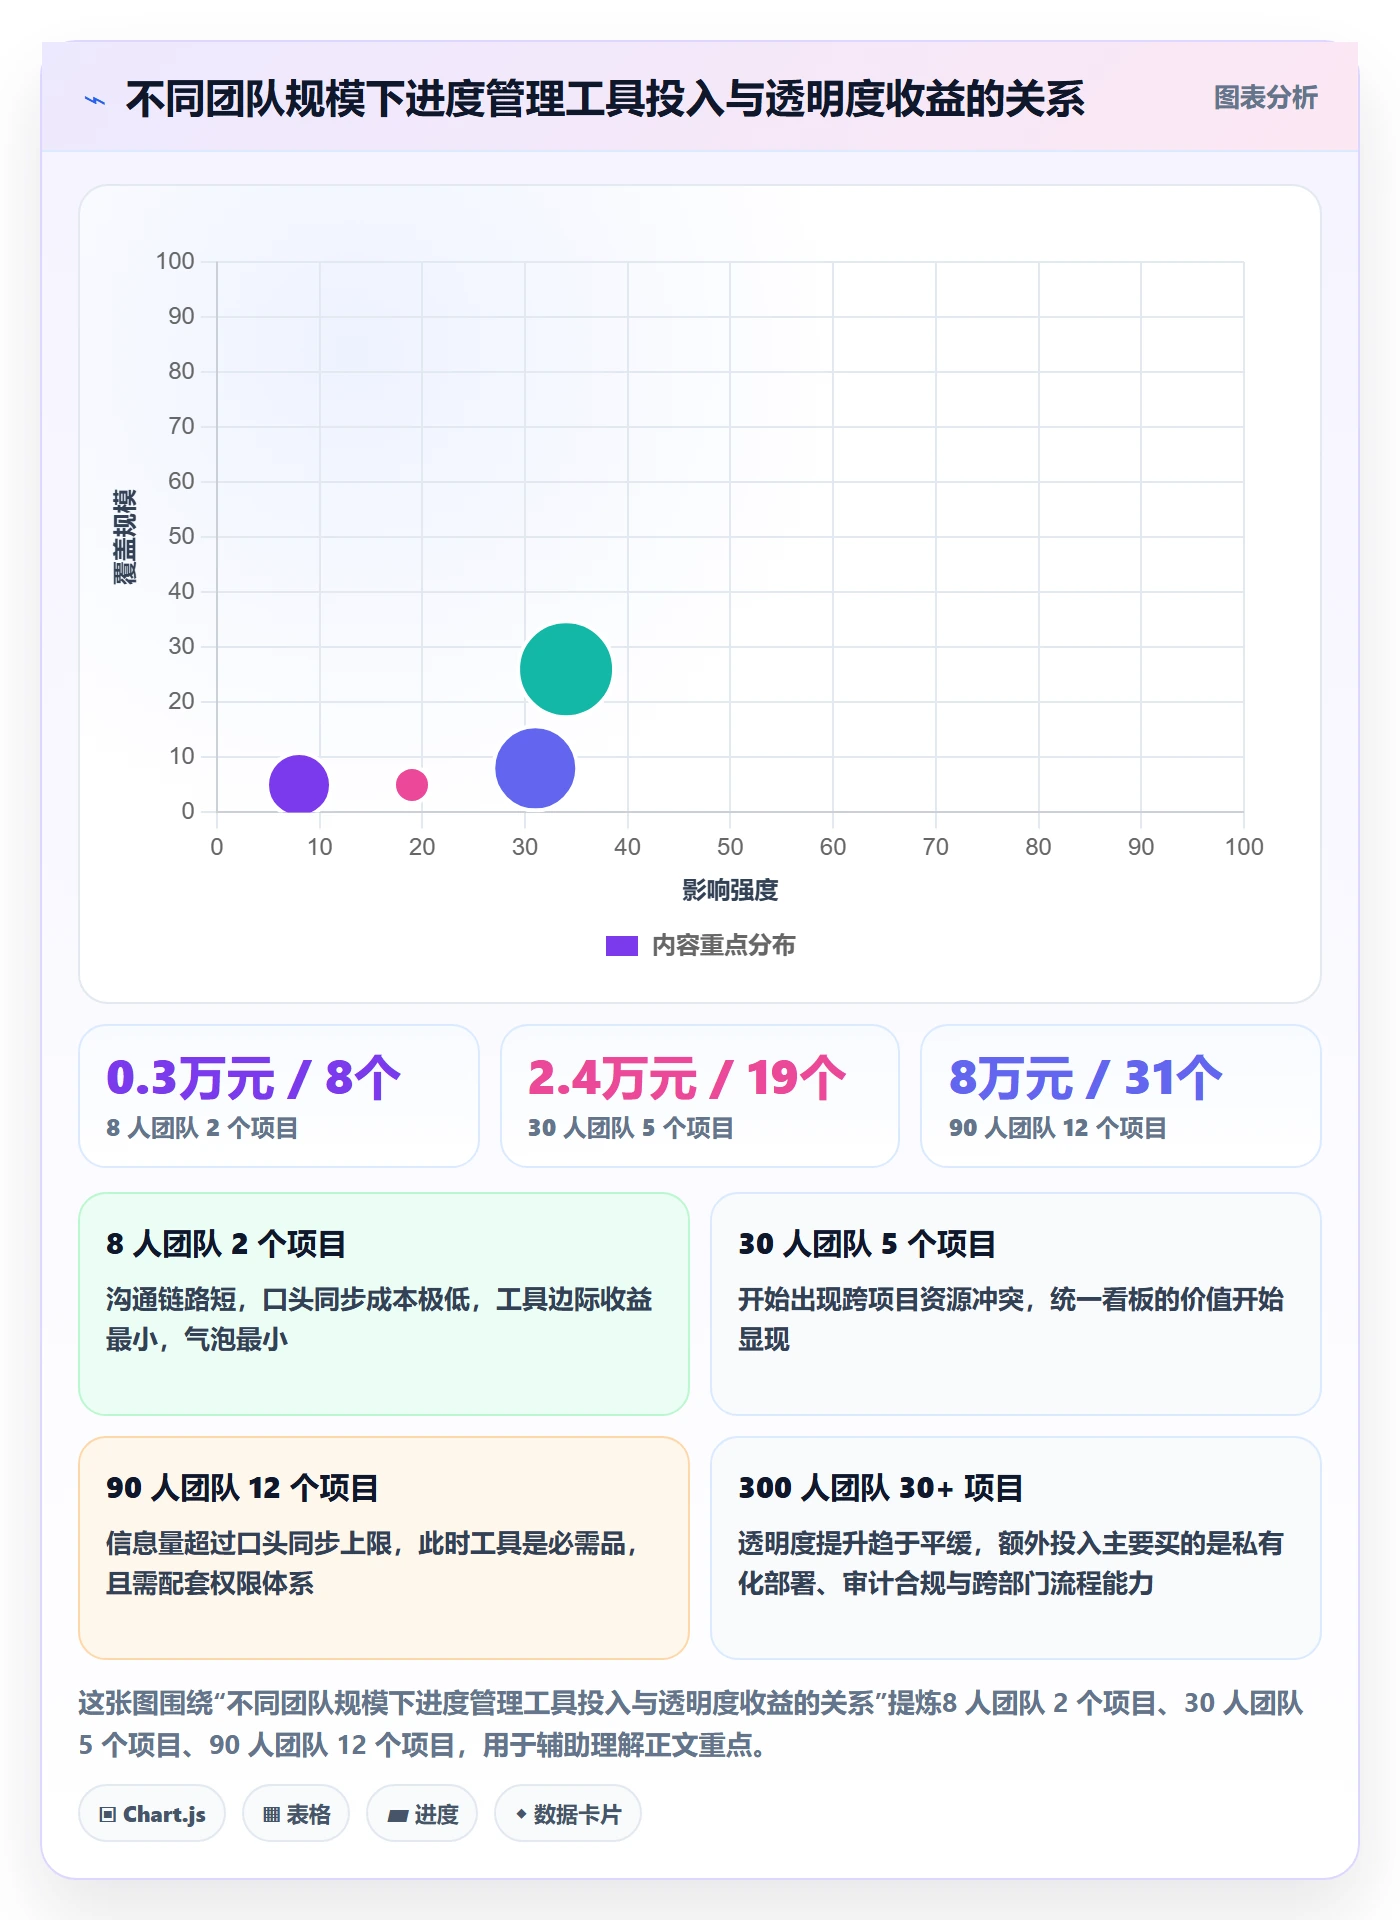Image resolution: width=1400 pixels, height=1920 pixels.
Task: Click the grid icon in the 表格 tag
Action: (271, 1815)
